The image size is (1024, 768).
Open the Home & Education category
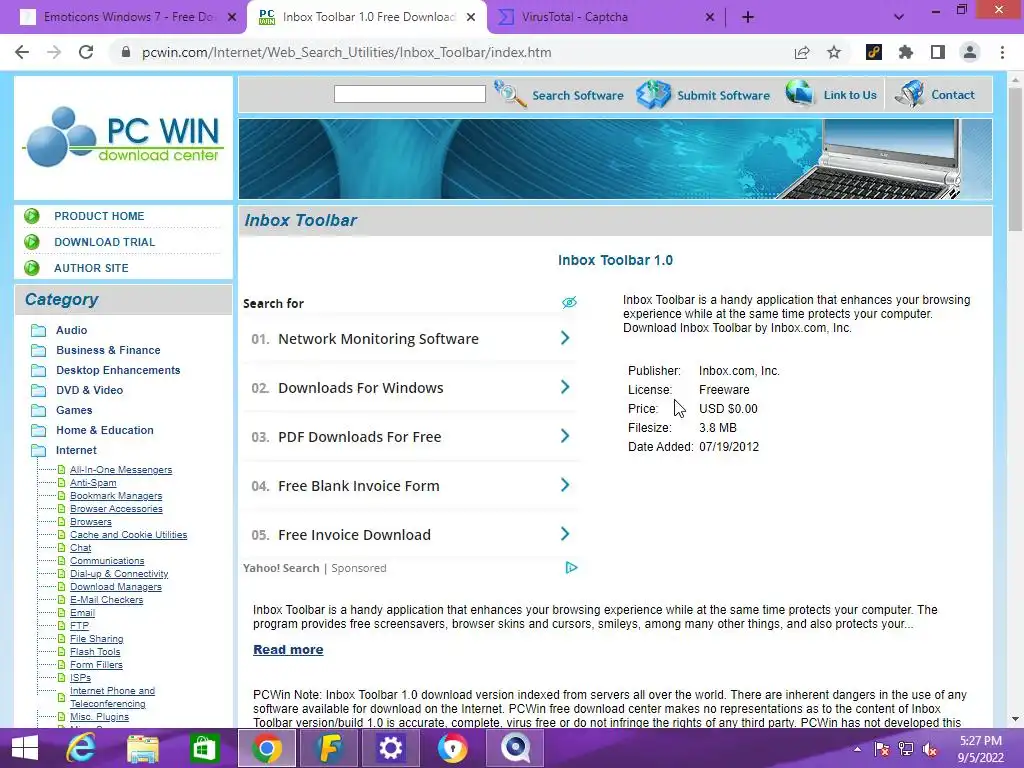pos(105,430)
